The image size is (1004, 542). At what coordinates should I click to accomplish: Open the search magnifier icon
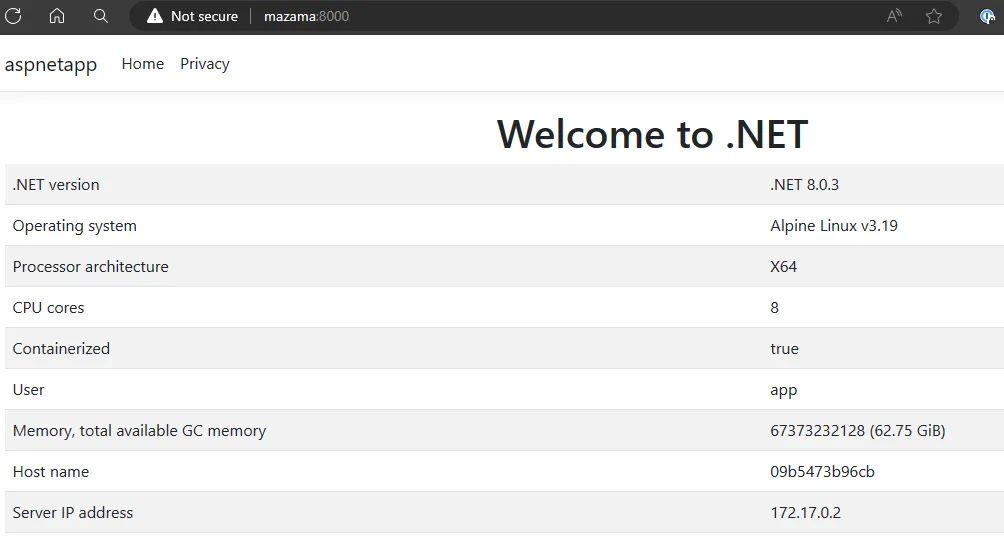point(101,16)
